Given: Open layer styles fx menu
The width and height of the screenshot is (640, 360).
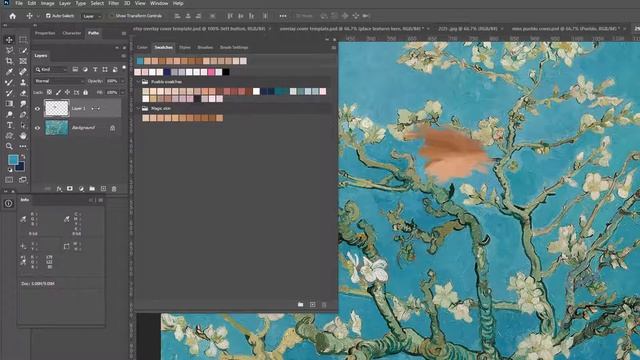Looking at the screenshot, I should [x=59, y=189].
